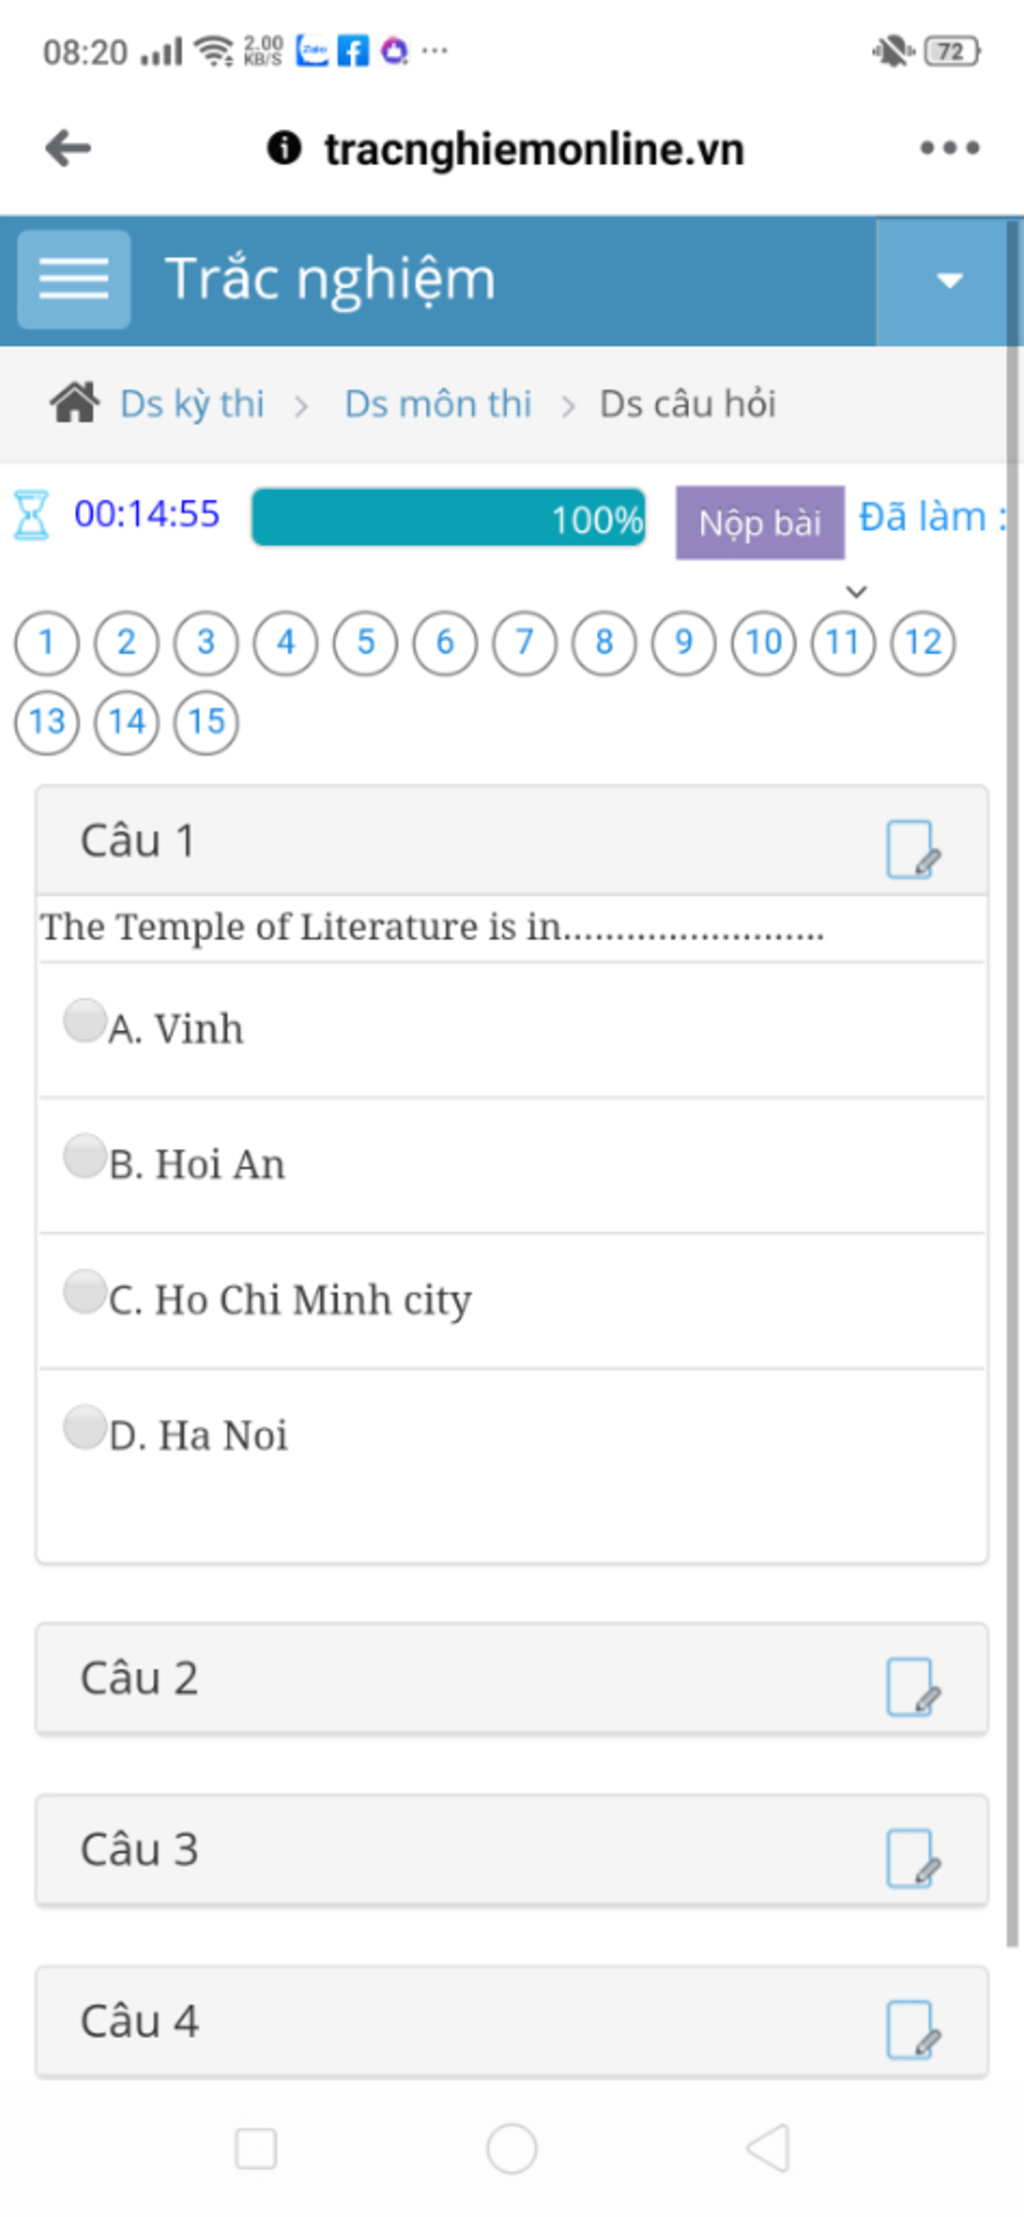Open the three-dots browser options

click(x=950, y=148)
